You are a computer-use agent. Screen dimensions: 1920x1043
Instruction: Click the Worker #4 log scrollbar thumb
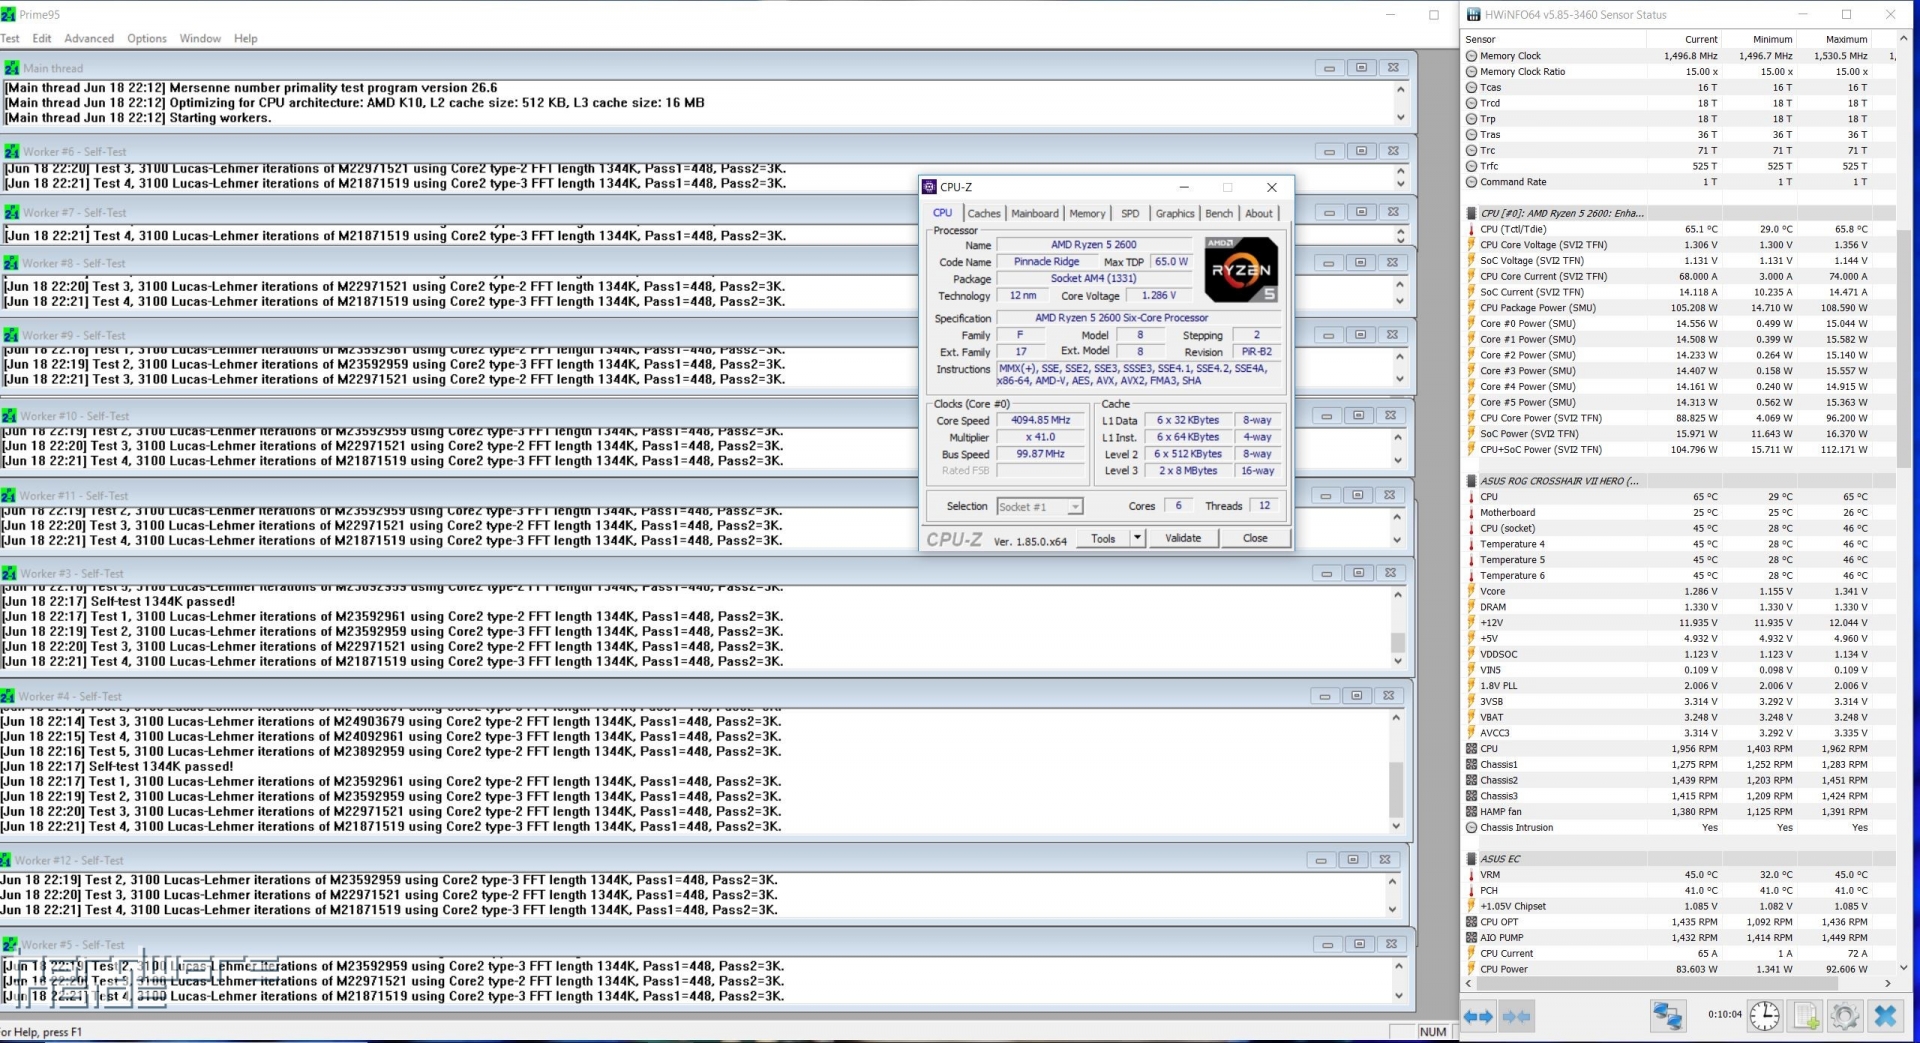[x=1396, y=789]
